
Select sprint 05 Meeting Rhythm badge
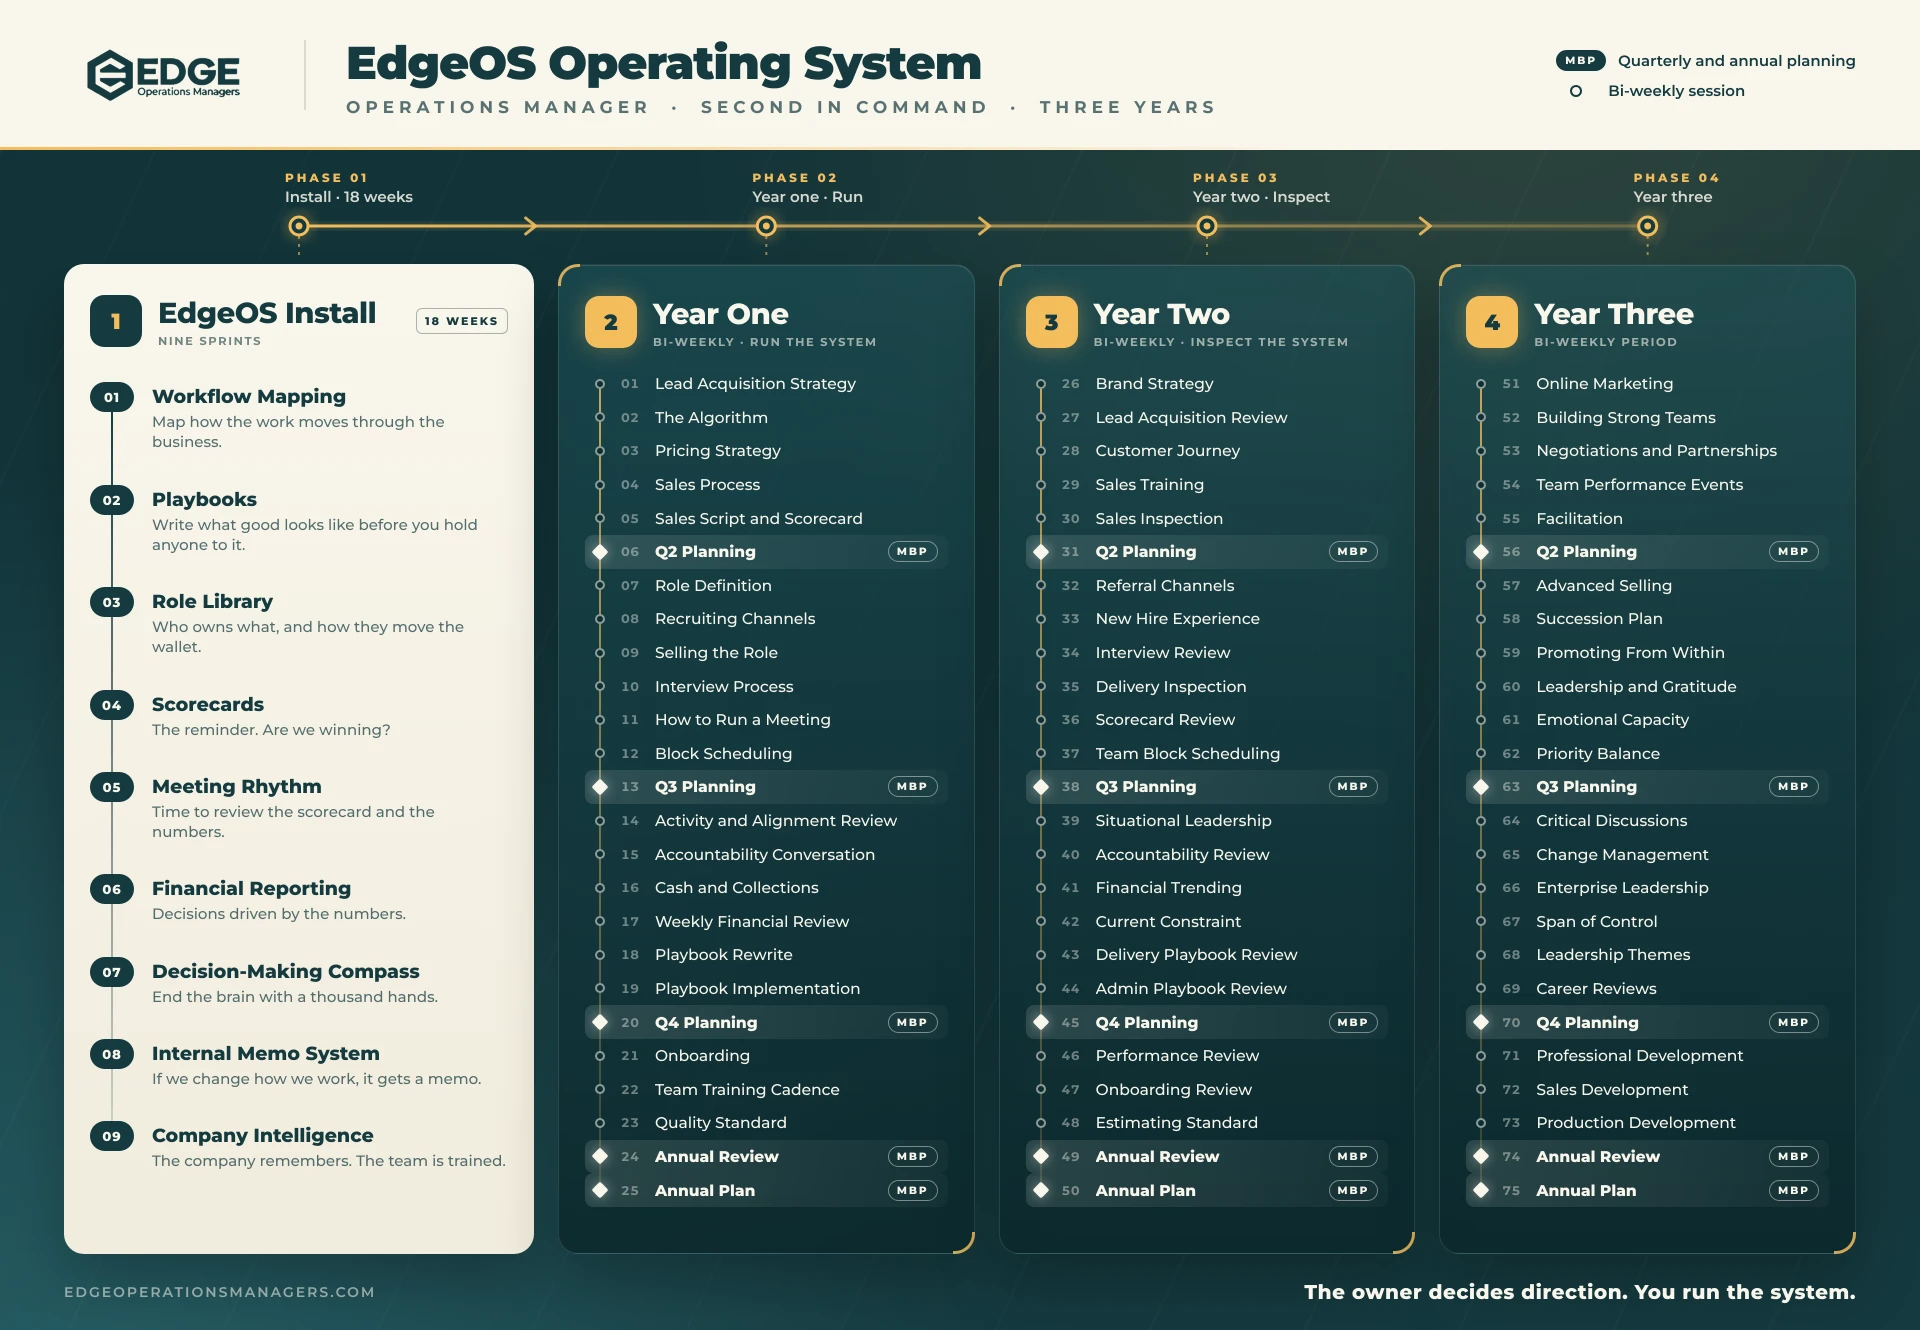(x=112, y=787)
